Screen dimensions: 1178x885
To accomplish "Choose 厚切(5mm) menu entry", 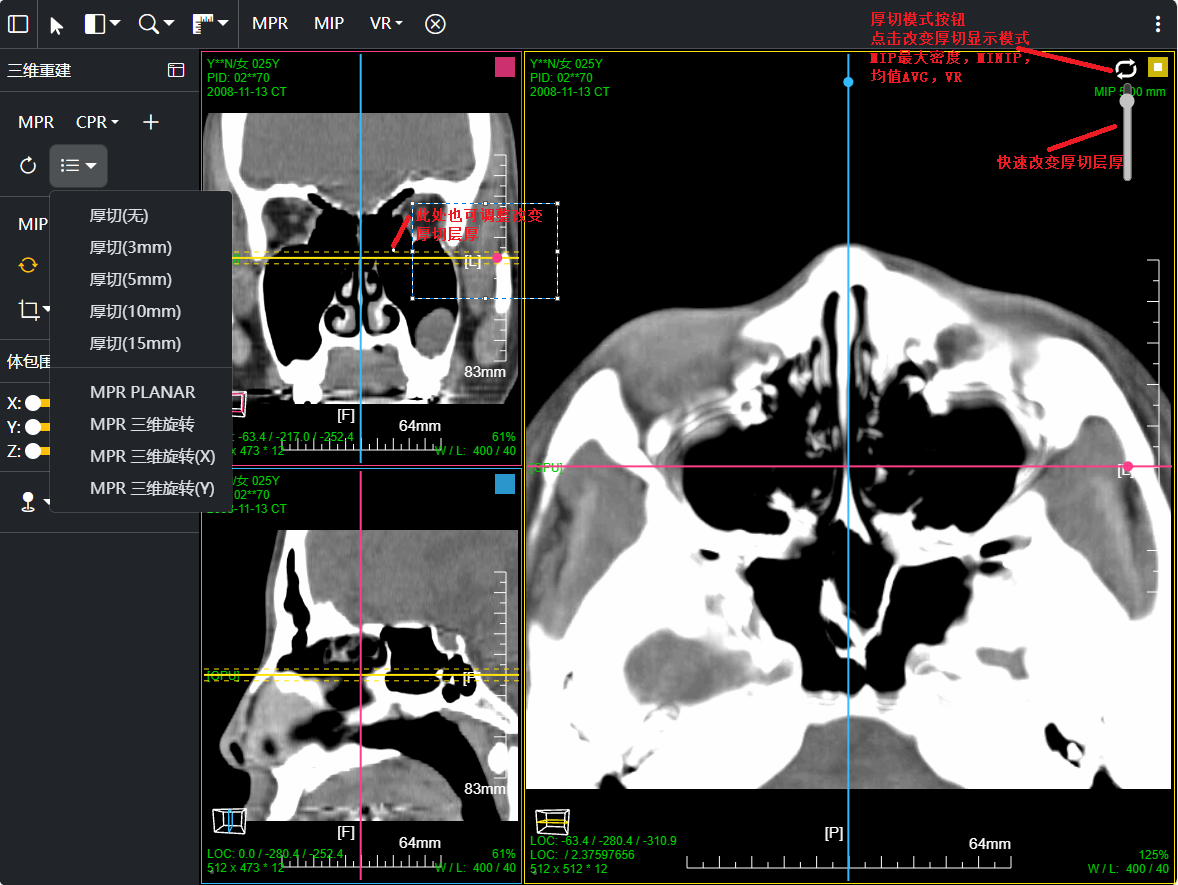I will click(x=131, y=279).
